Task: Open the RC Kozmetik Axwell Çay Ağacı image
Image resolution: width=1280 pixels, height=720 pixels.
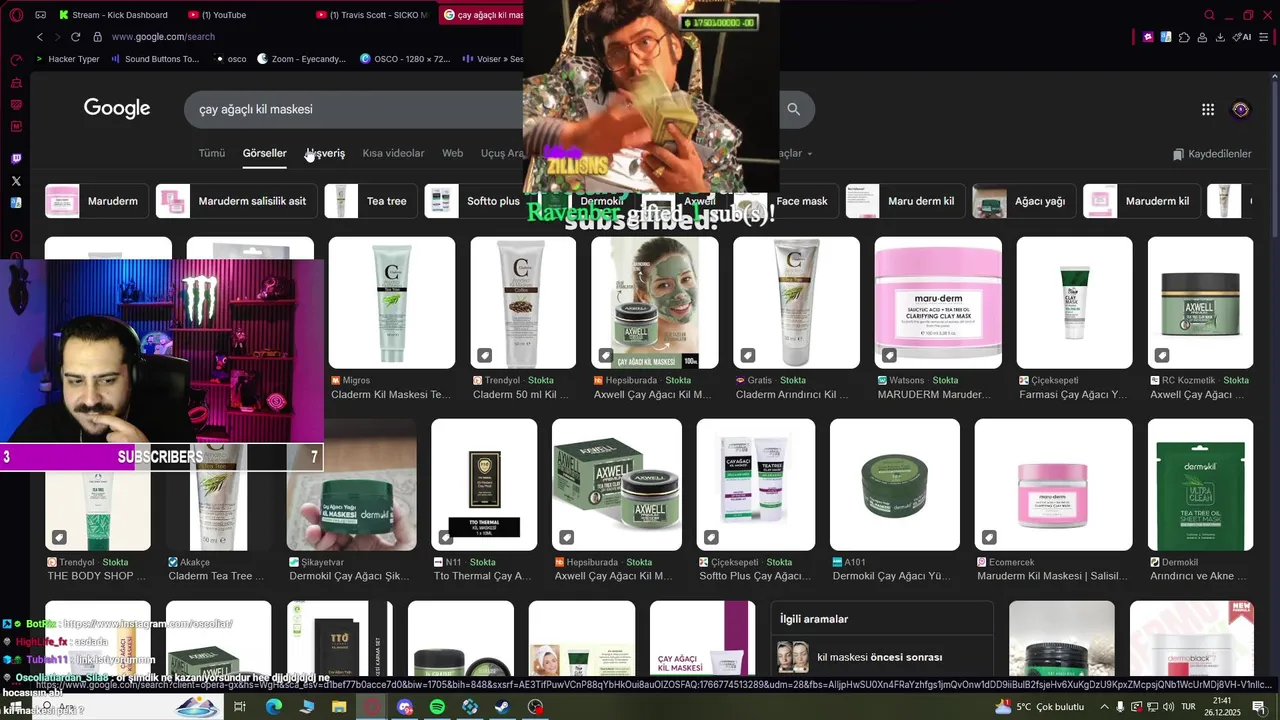Action: click(1200, 303)
